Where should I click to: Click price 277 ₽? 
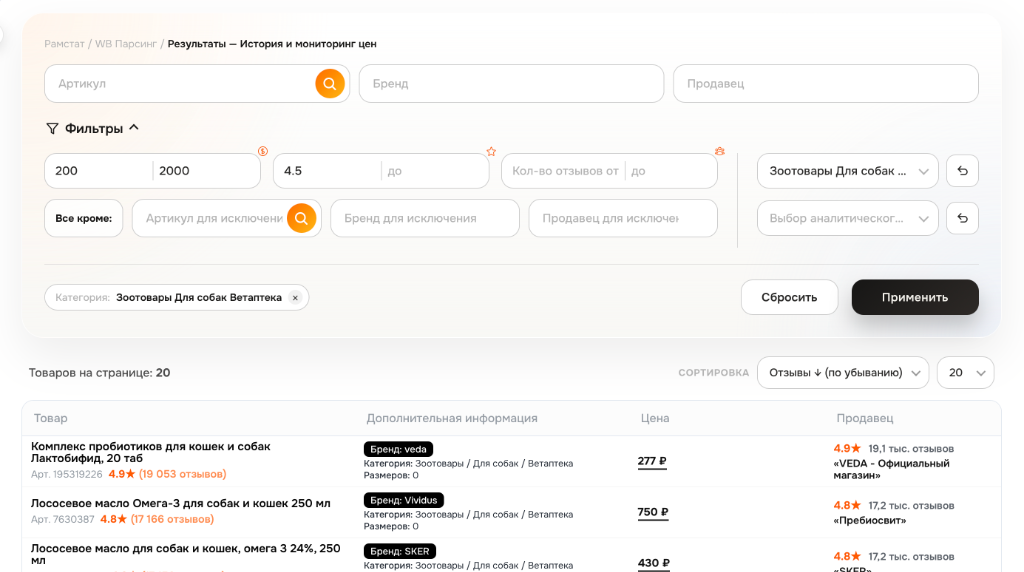point(652,461)
